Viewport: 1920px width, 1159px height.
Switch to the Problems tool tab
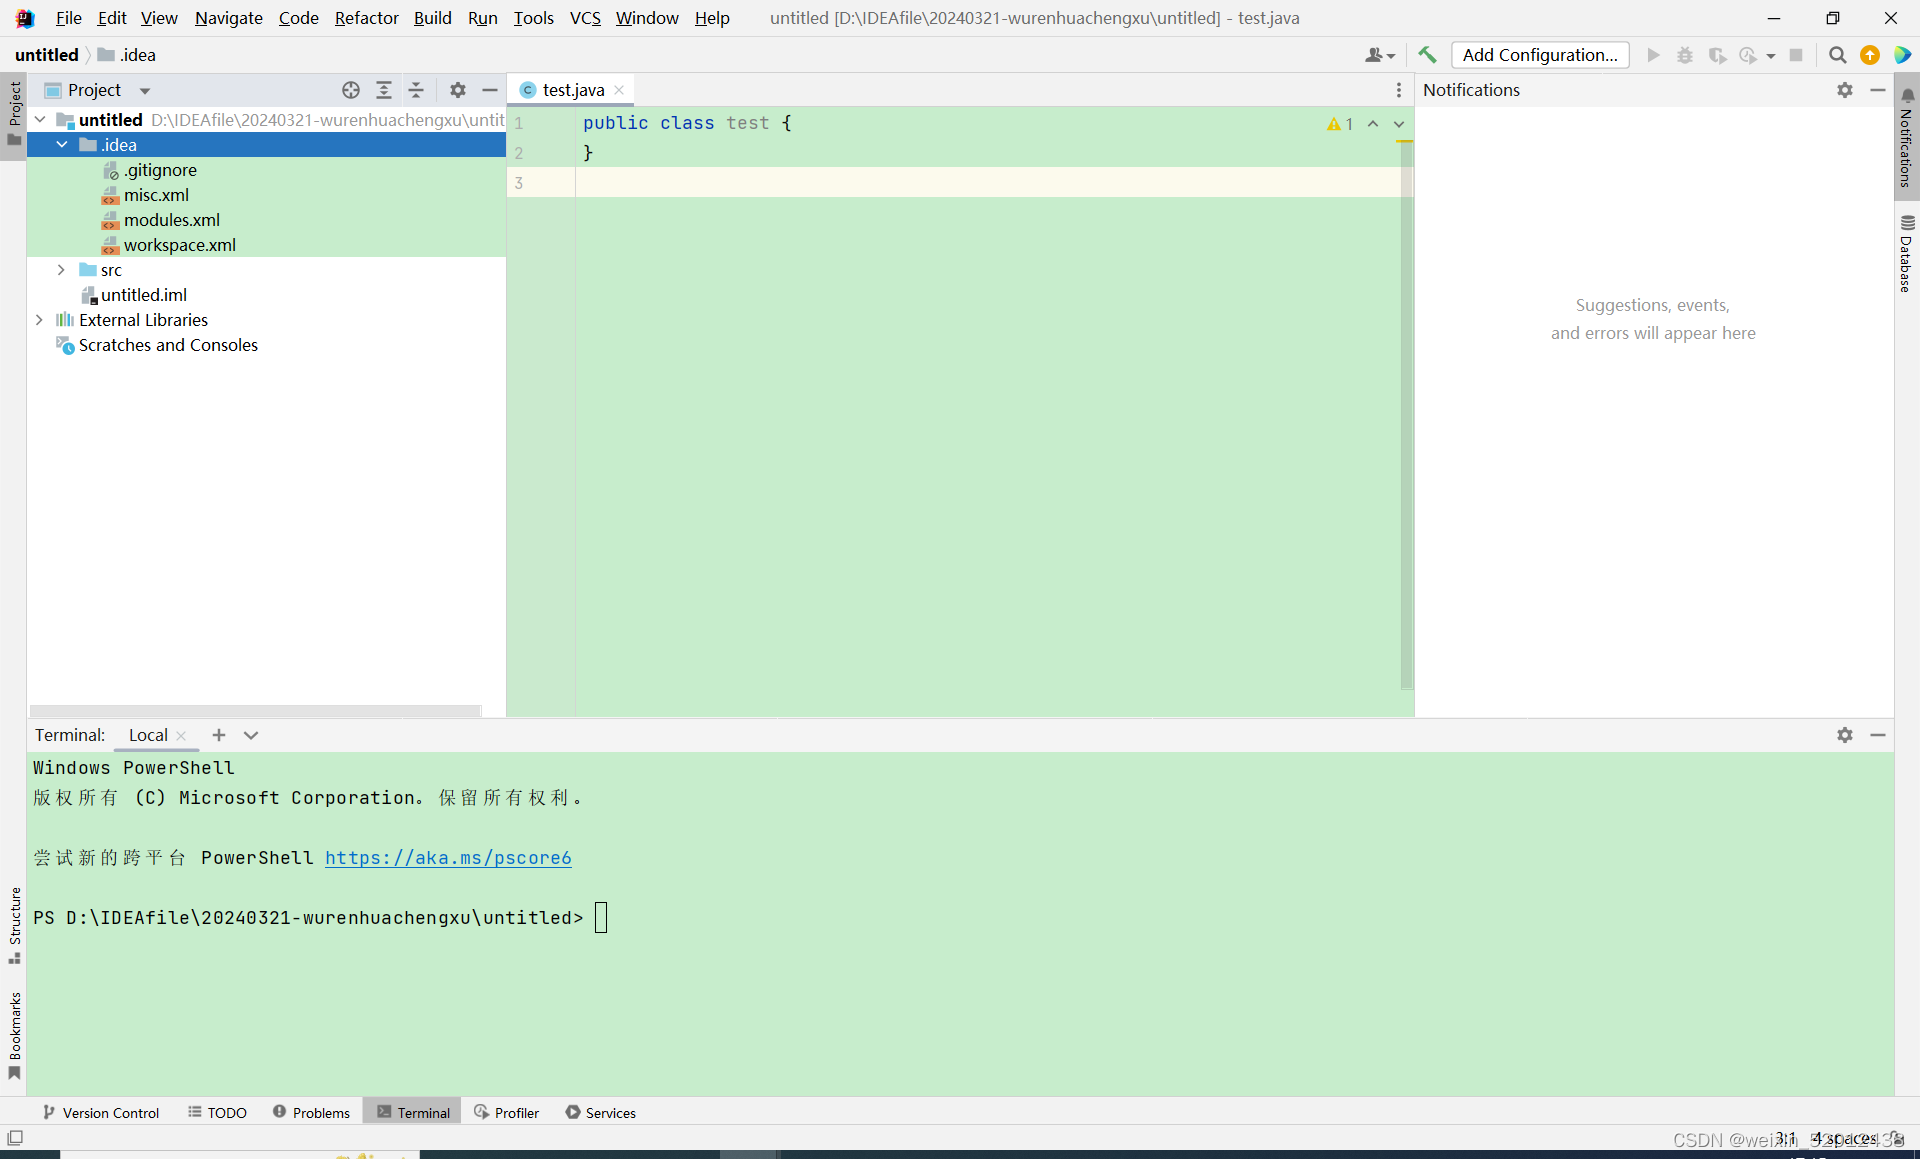312,1112
